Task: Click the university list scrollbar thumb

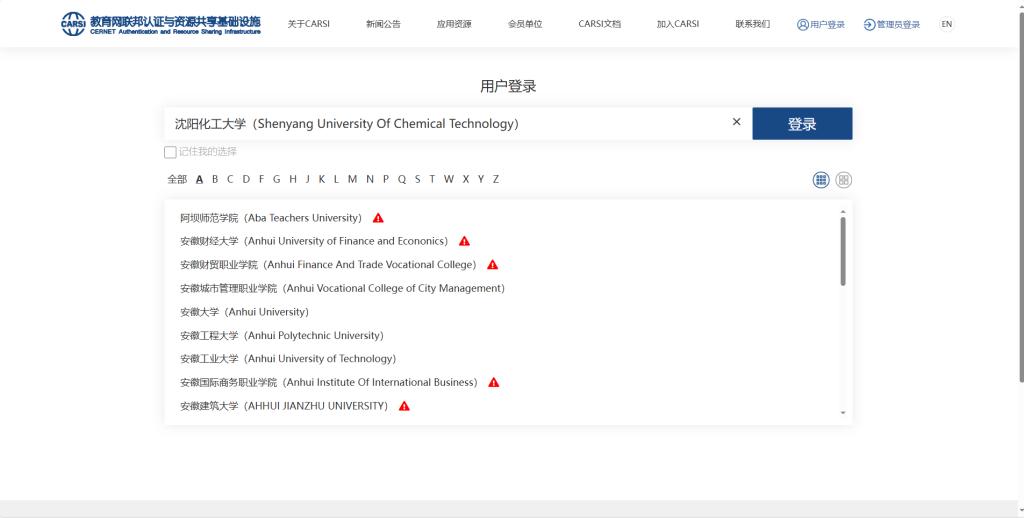Action: tap(843, 251)
